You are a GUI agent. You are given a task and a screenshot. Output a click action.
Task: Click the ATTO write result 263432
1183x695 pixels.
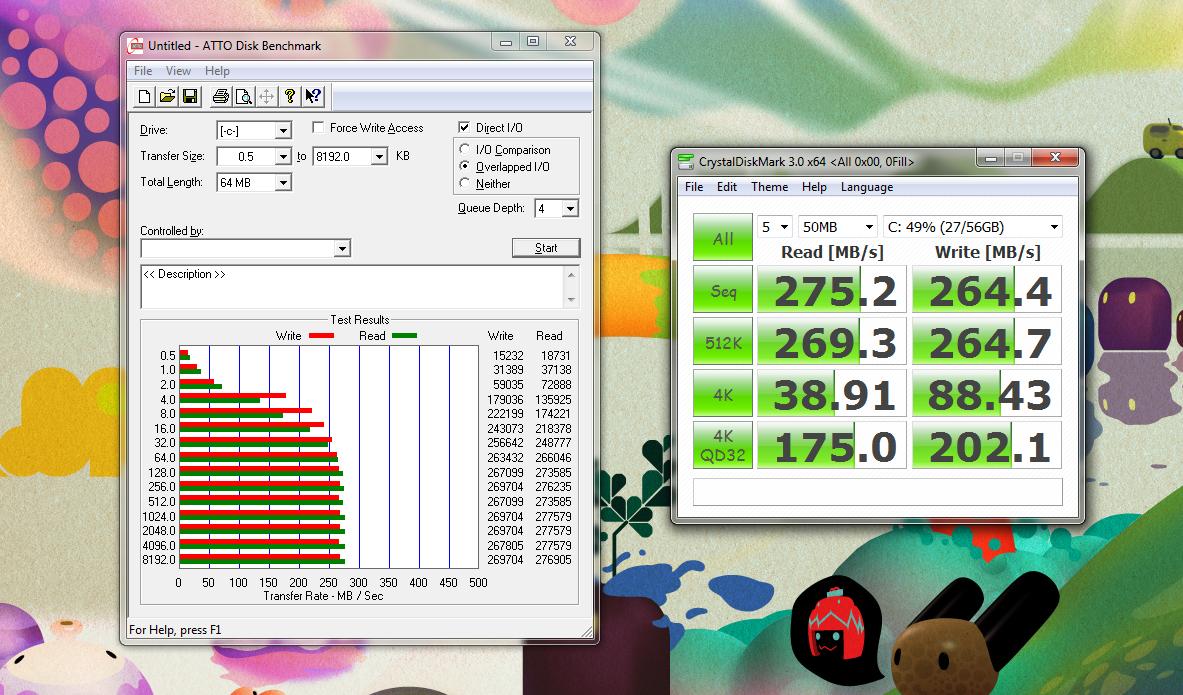pos(505,457)
